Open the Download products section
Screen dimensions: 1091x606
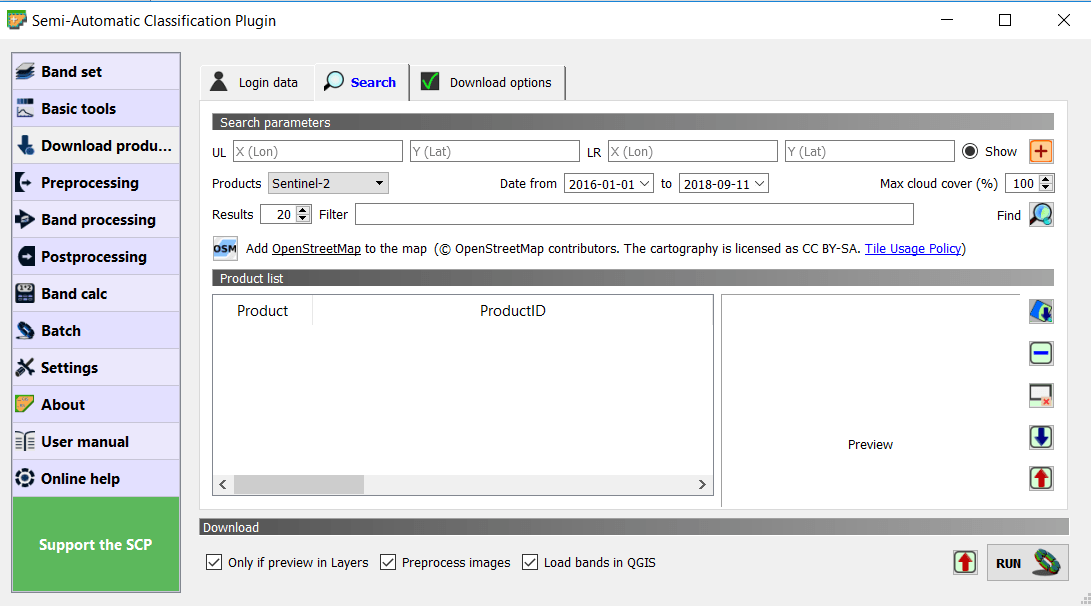tap(96, 145)
